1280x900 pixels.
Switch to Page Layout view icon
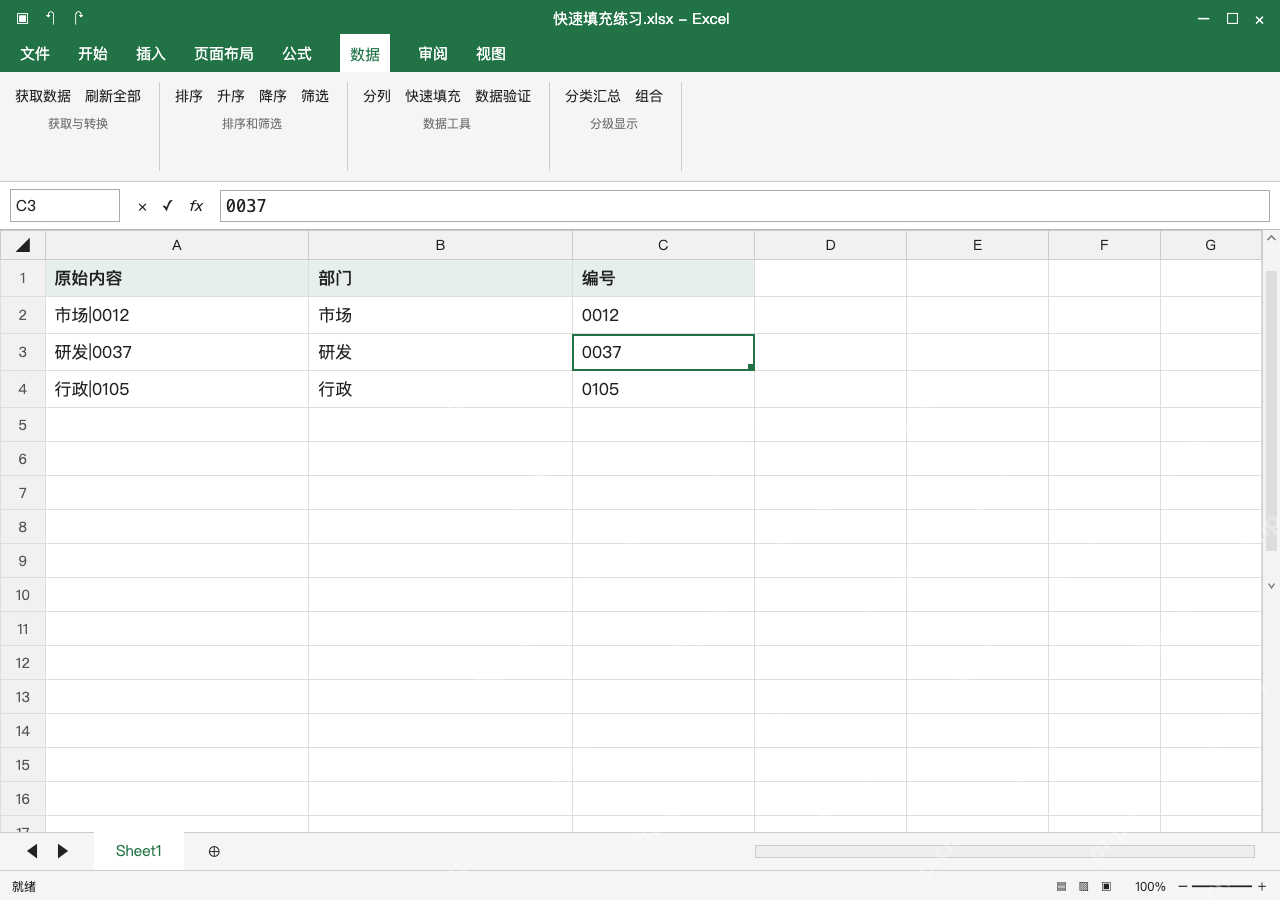click(x=1083, y=886)
